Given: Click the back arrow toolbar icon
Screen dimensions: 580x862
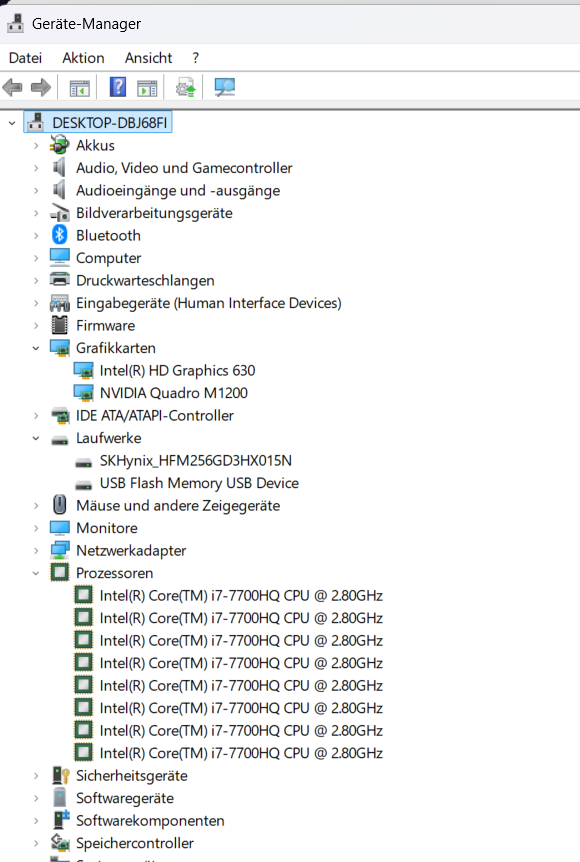Looking at the screenshot, I should [x=13, y=87].
